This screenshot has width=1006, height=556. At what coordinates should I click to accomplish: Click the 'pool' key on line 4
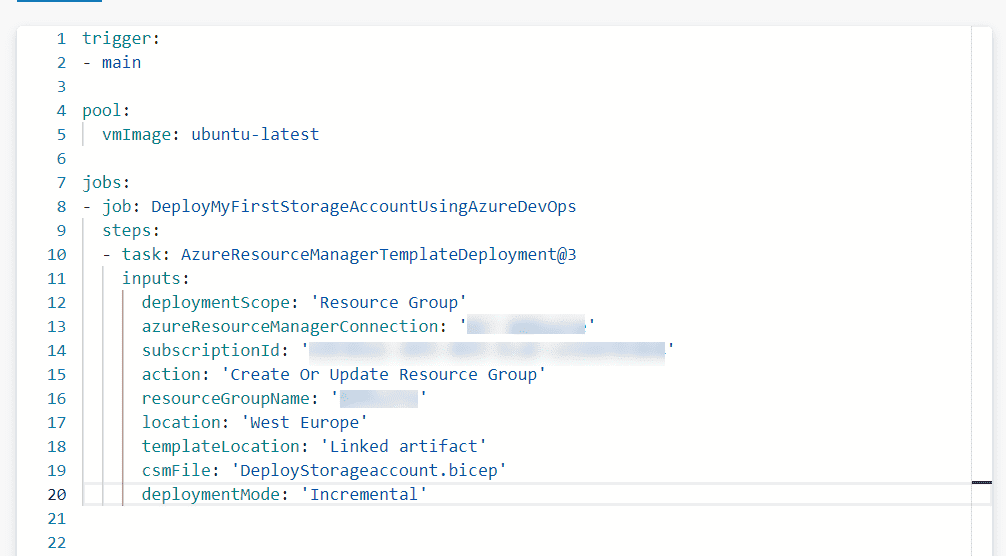(x=101, y=110)
